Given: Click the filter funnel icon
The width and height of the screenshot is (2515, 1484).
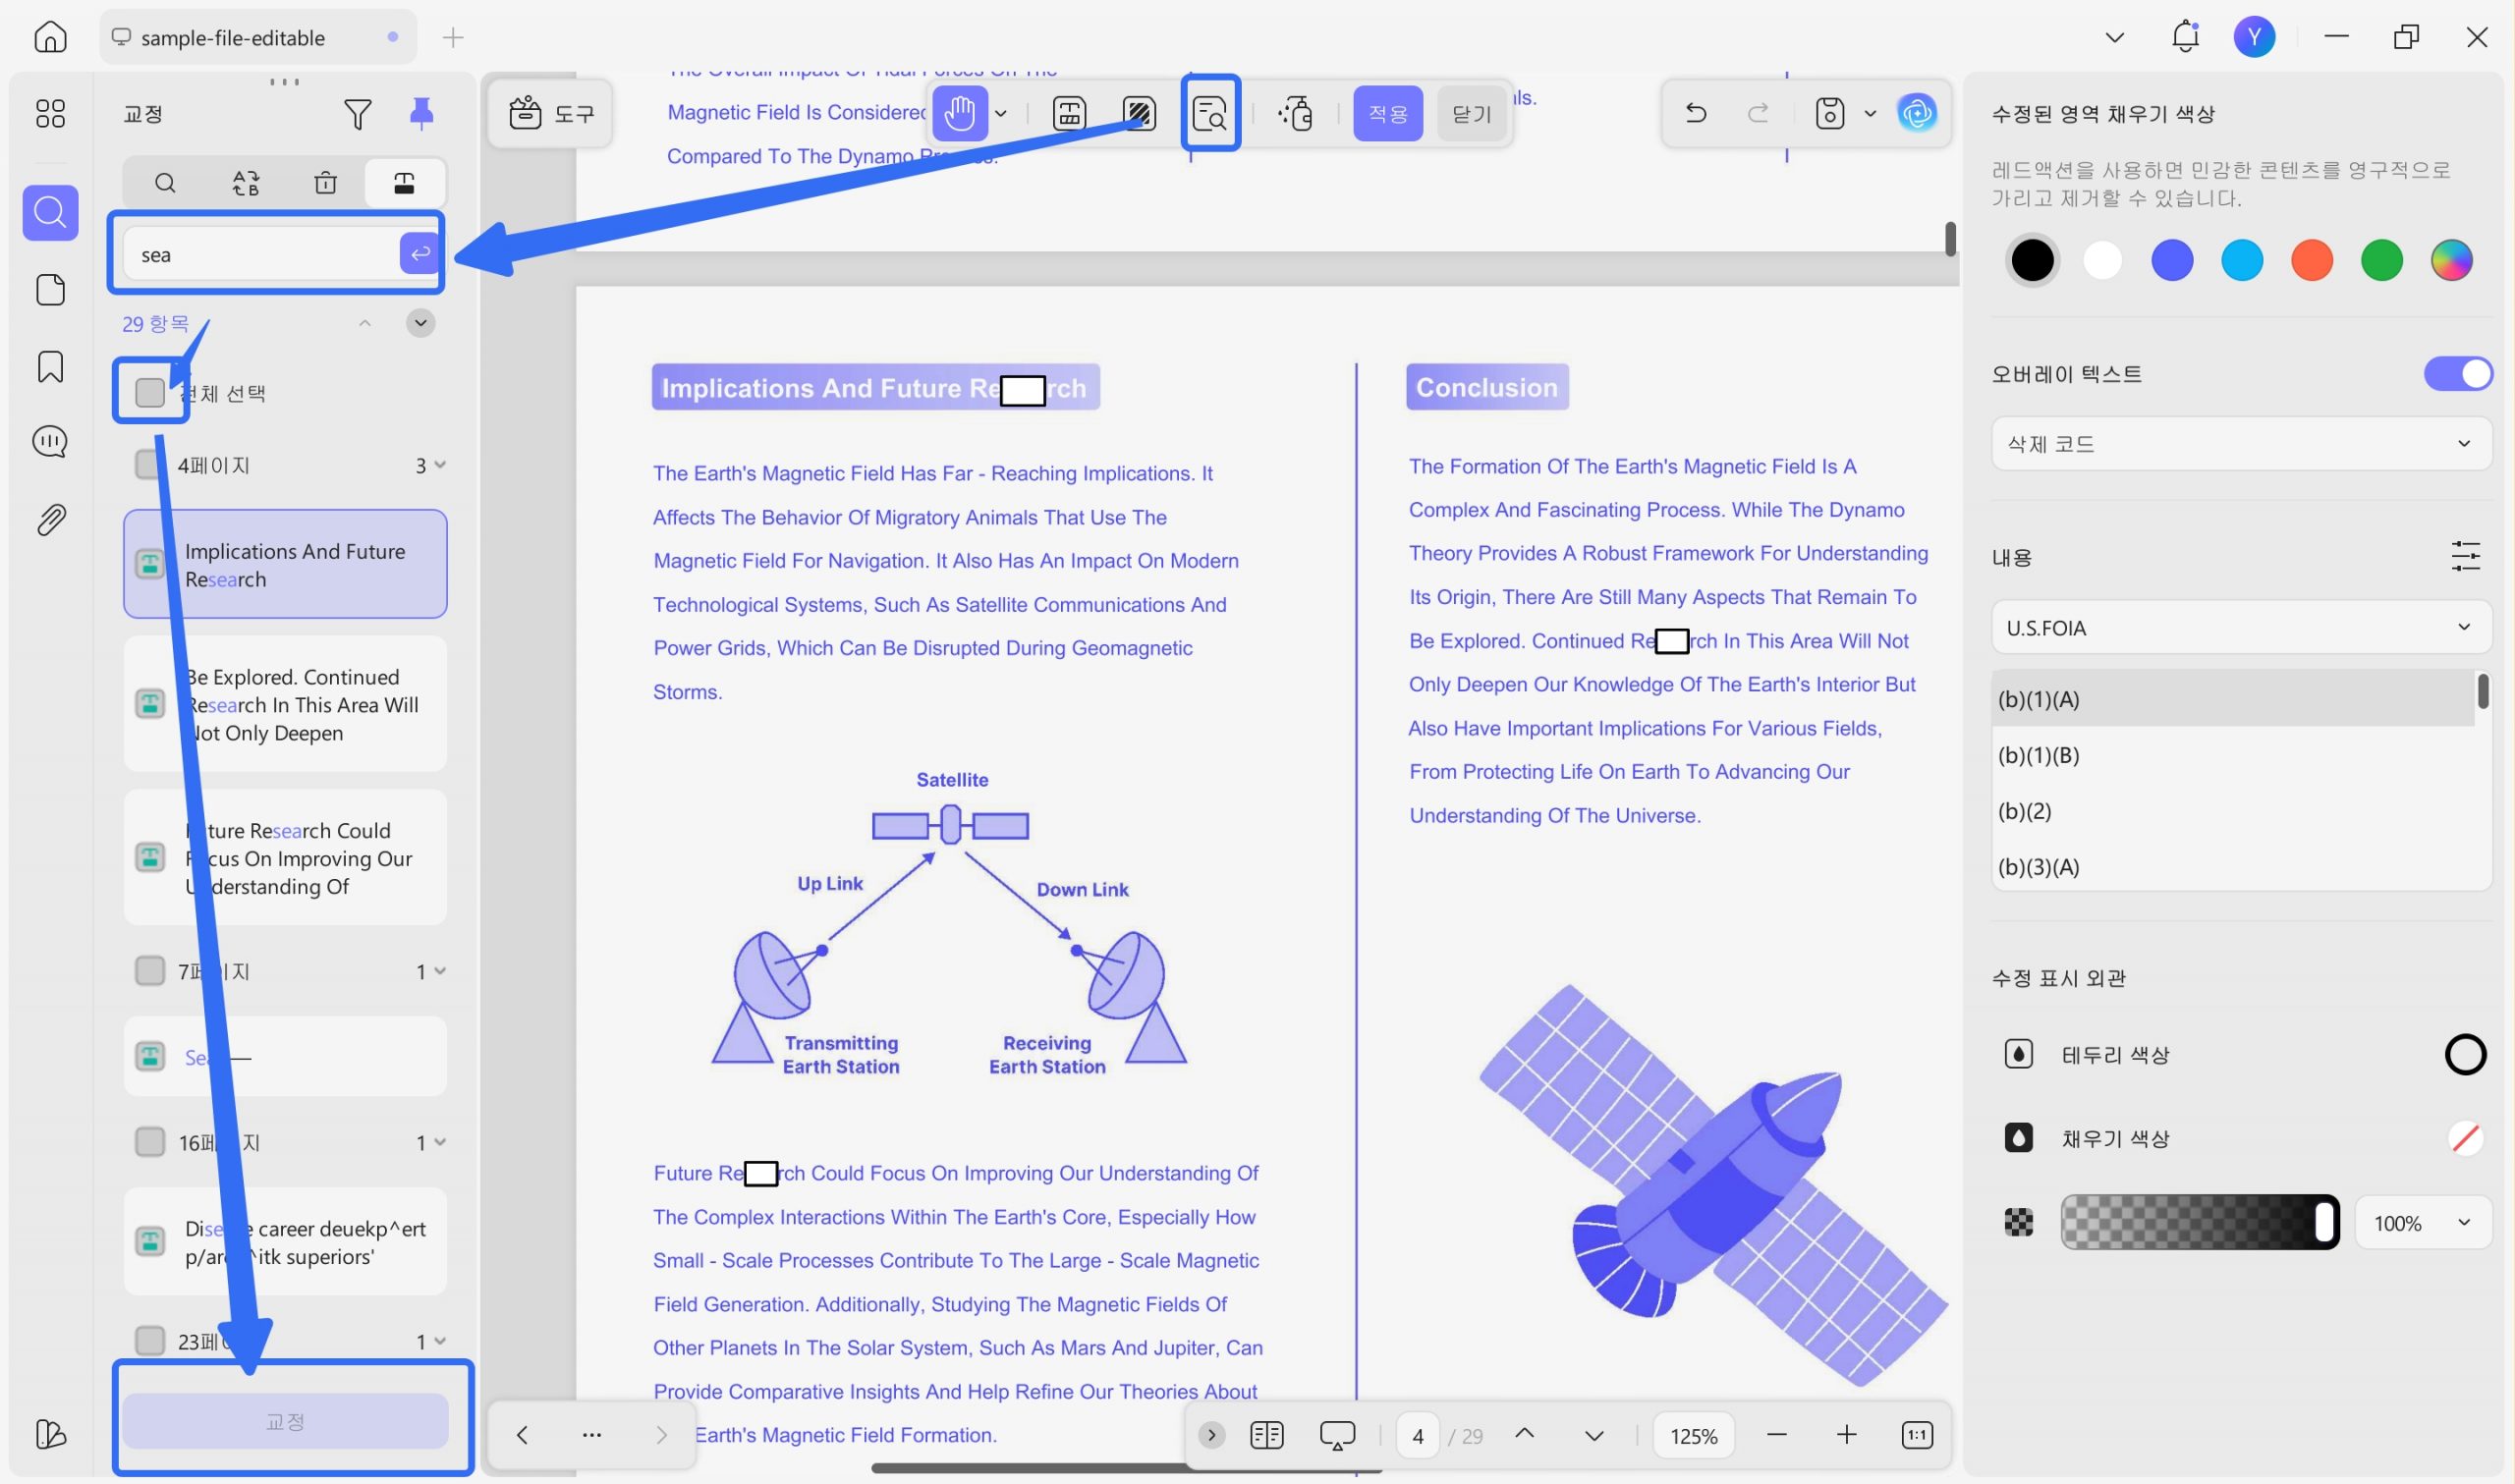Looking at the screenshot, I should [357, 114].
